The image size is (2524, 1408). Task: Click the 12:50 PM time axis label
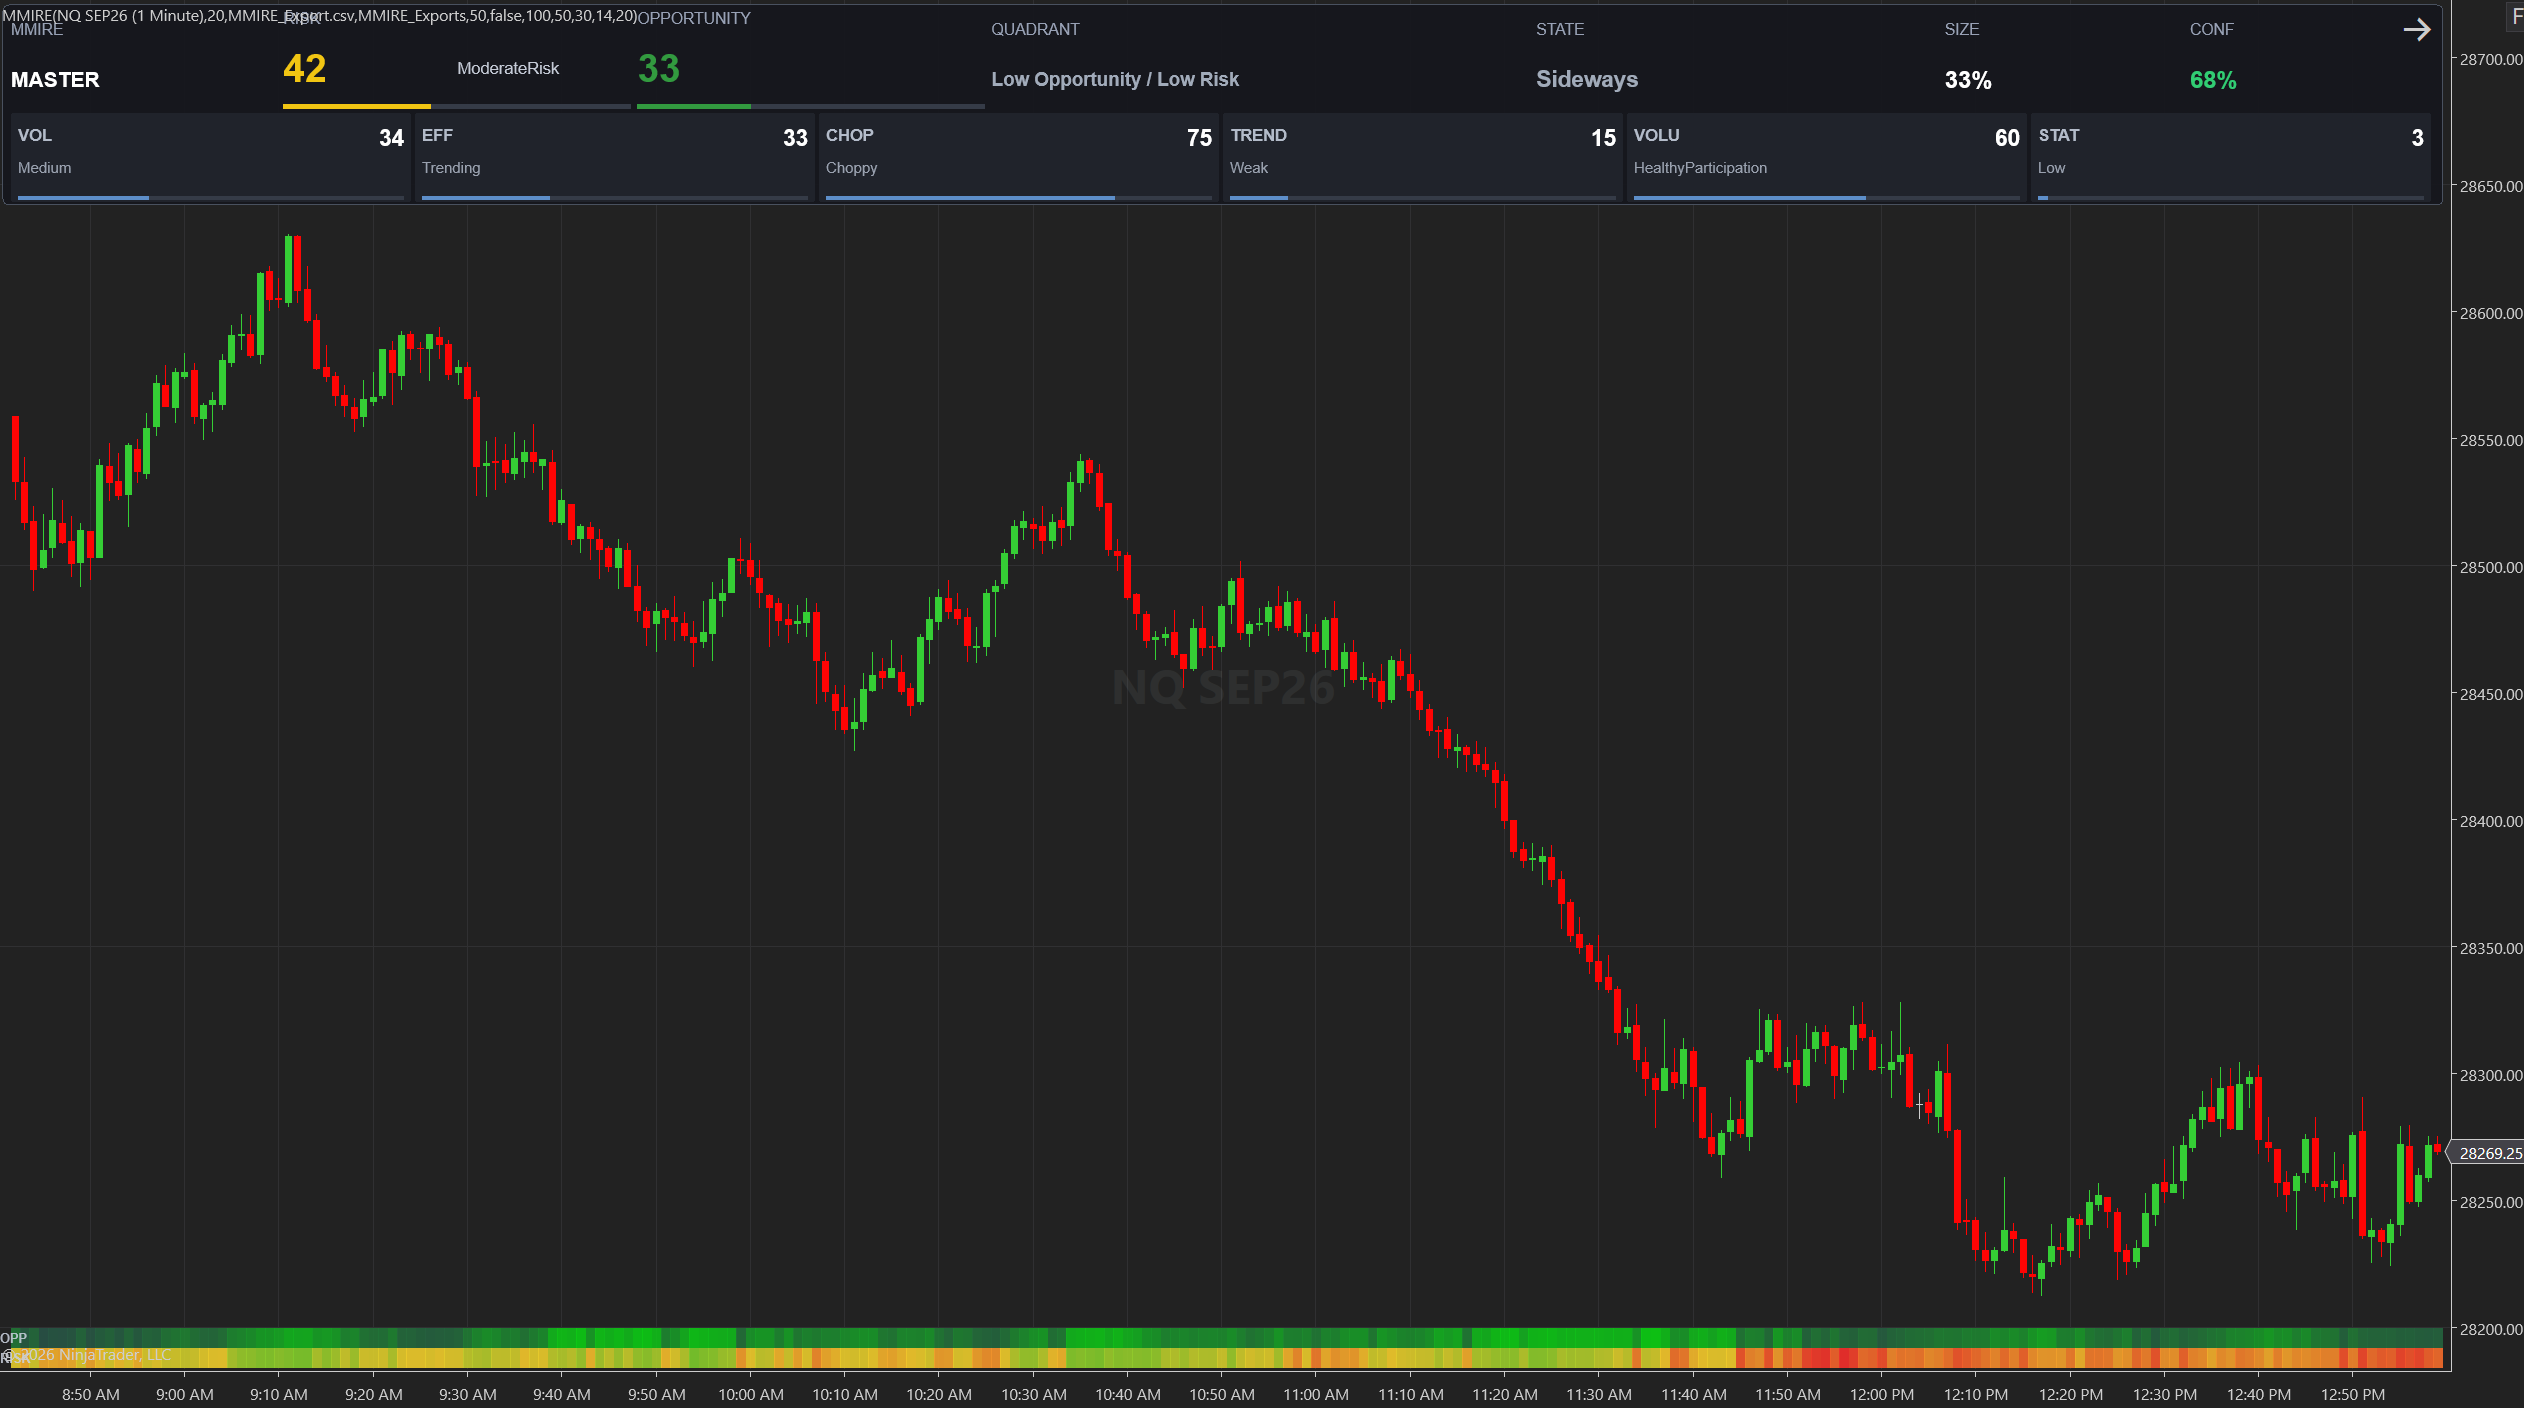point(2352,1394)
